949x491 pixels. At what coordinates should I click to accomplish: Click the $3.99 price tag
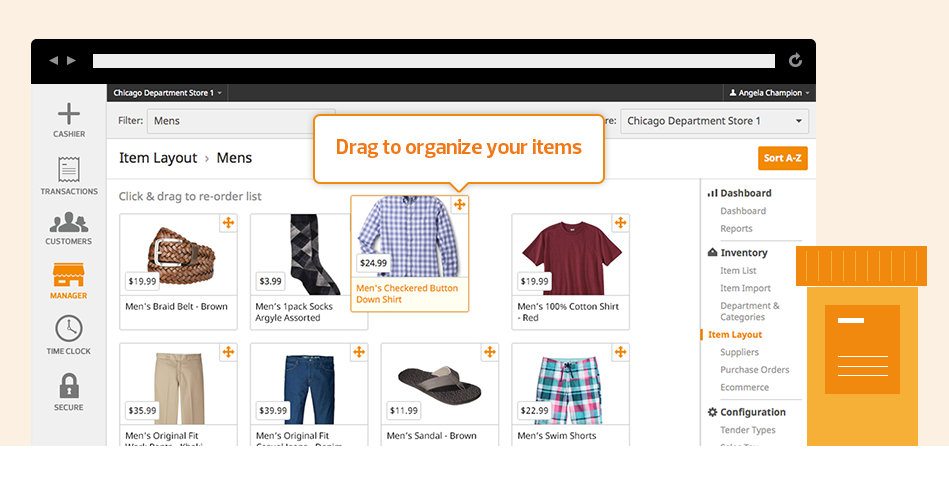click(271, 281)
